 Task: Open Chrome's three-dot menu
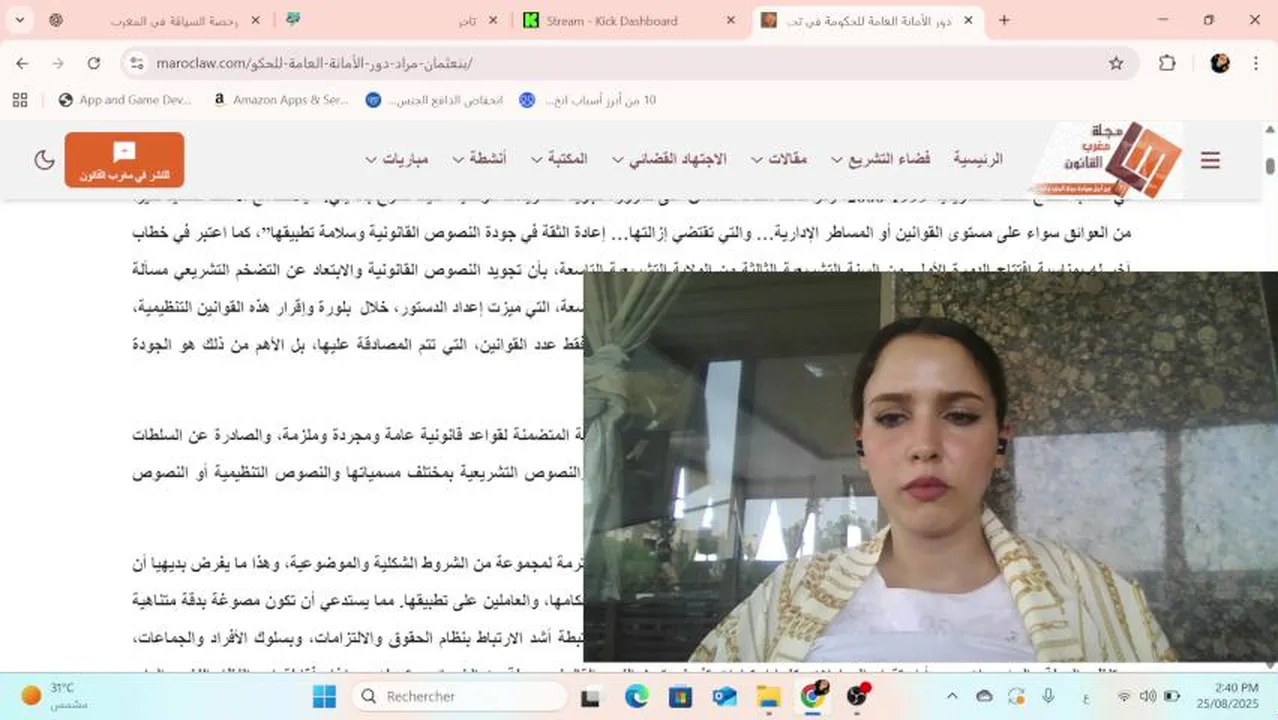pyautogui.click(x=1256, y=63)
